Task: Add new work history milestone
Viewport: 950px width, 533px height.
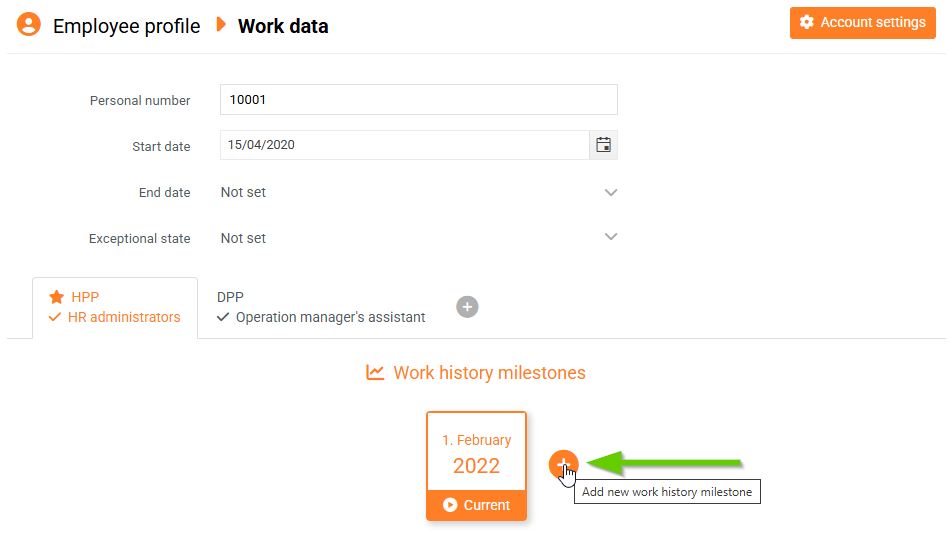Action: 564,464
